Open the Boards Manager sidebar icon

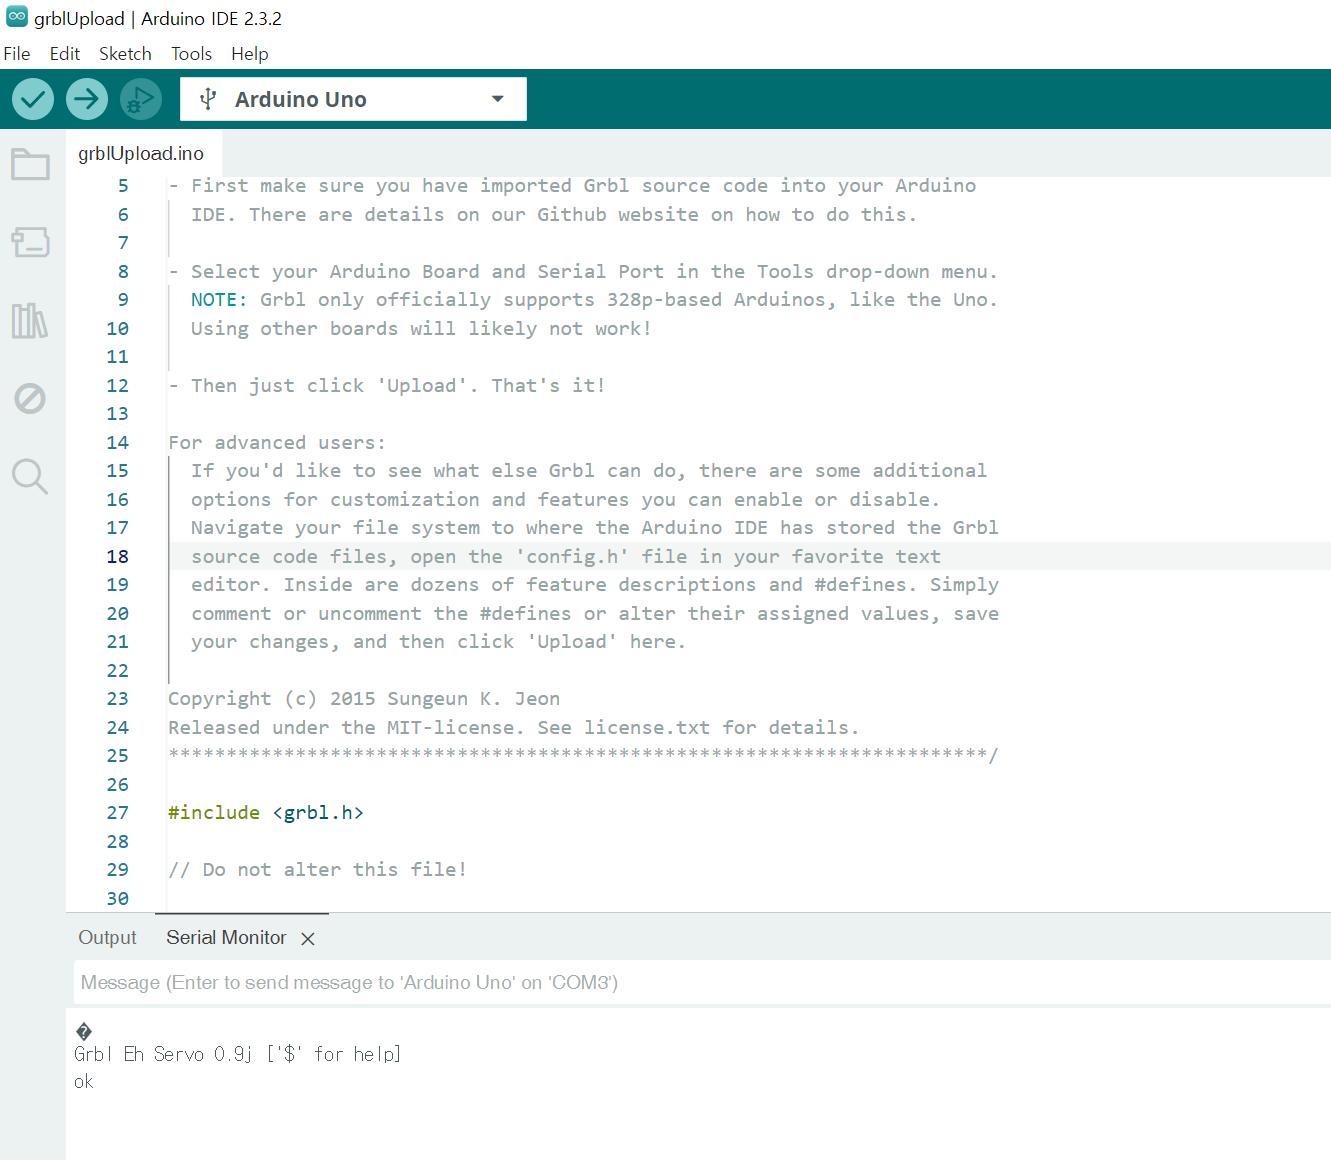pyautogui.click(x=30, y=242)
